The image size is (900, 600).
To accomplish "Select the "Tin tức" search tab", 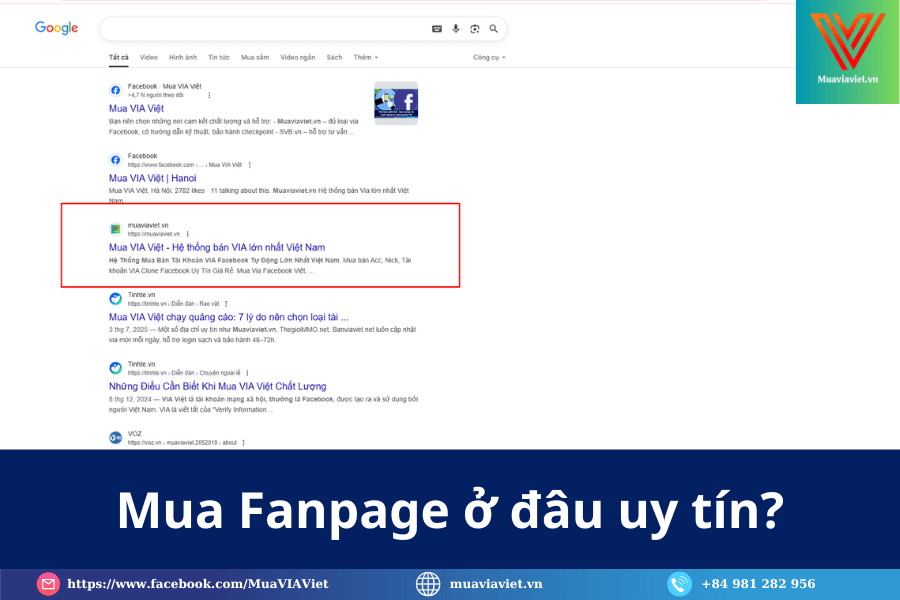I will 219,57.
